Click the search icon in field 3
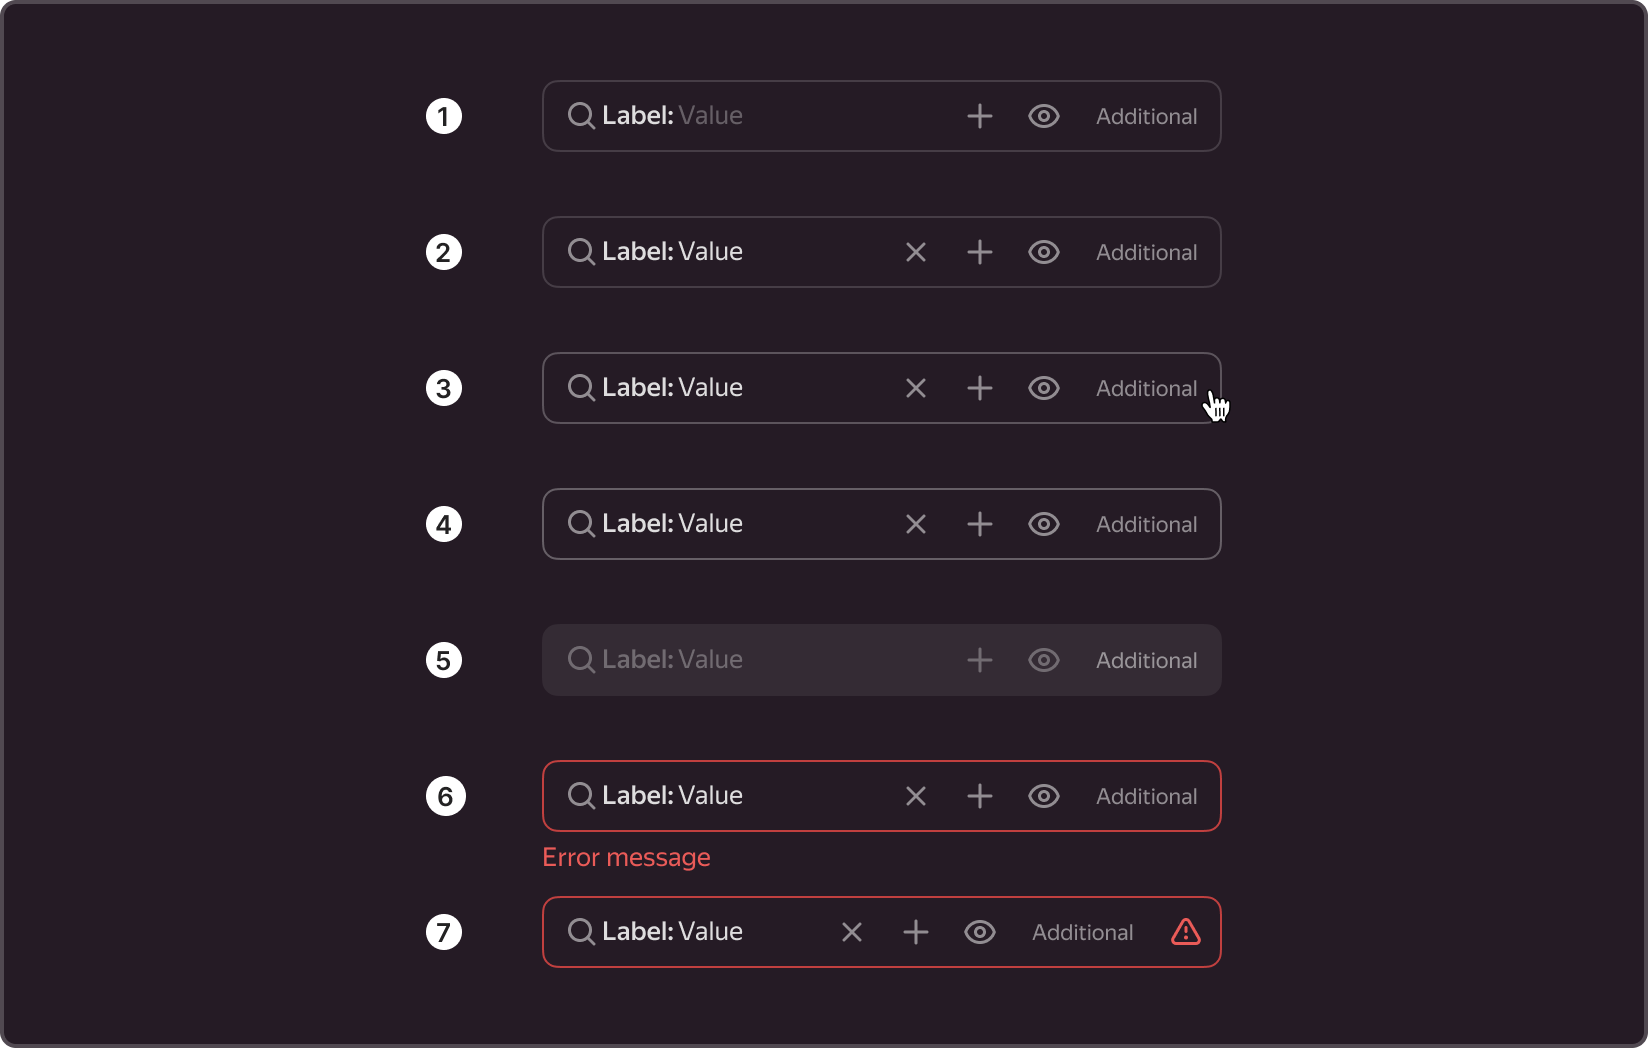The image size is (1648, 1048). 581,388
